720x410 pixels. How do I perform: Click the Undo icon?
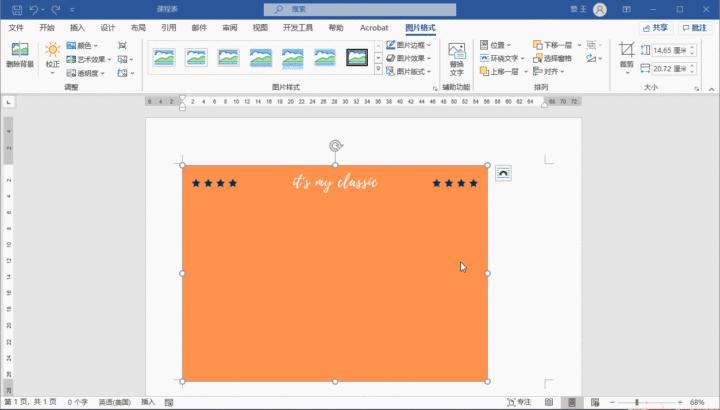(34, 9)
